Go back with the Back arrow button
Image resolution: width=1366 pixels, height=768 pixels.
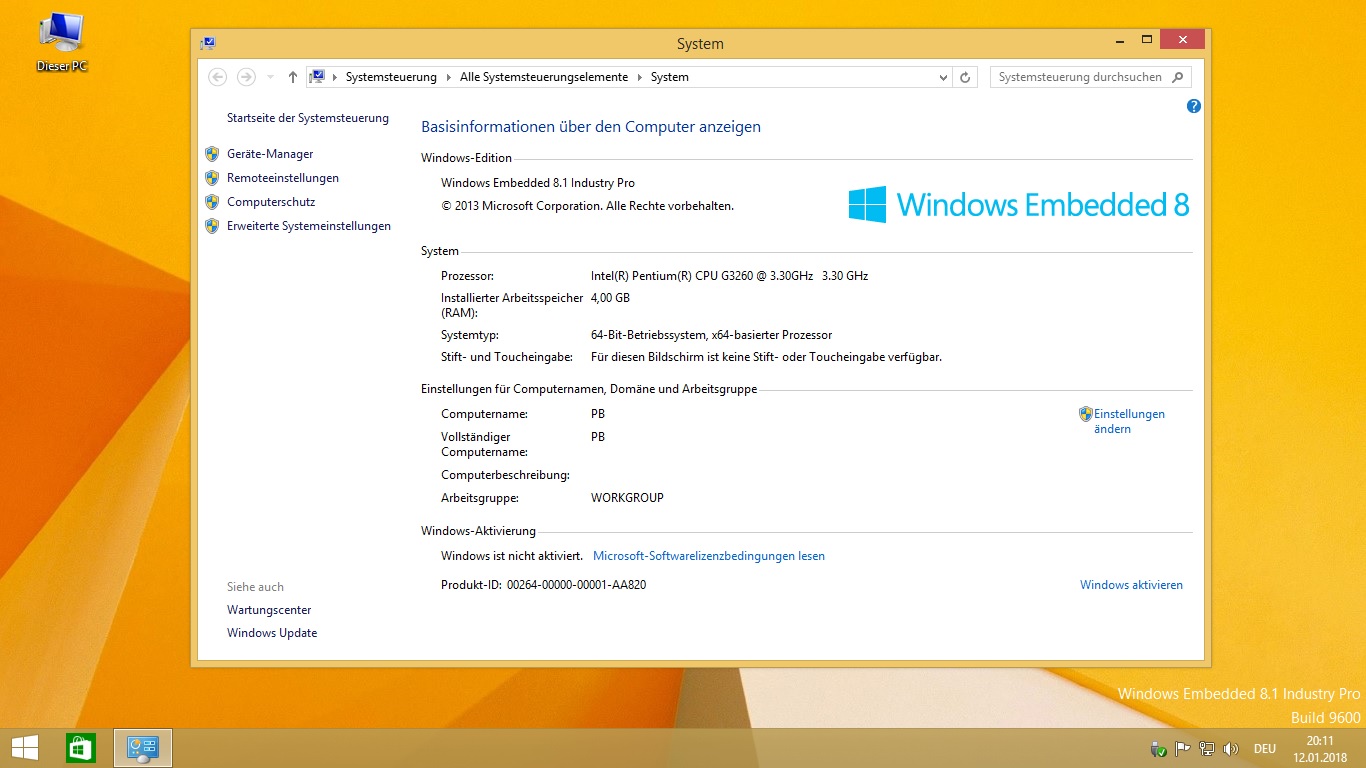[218, 77]
